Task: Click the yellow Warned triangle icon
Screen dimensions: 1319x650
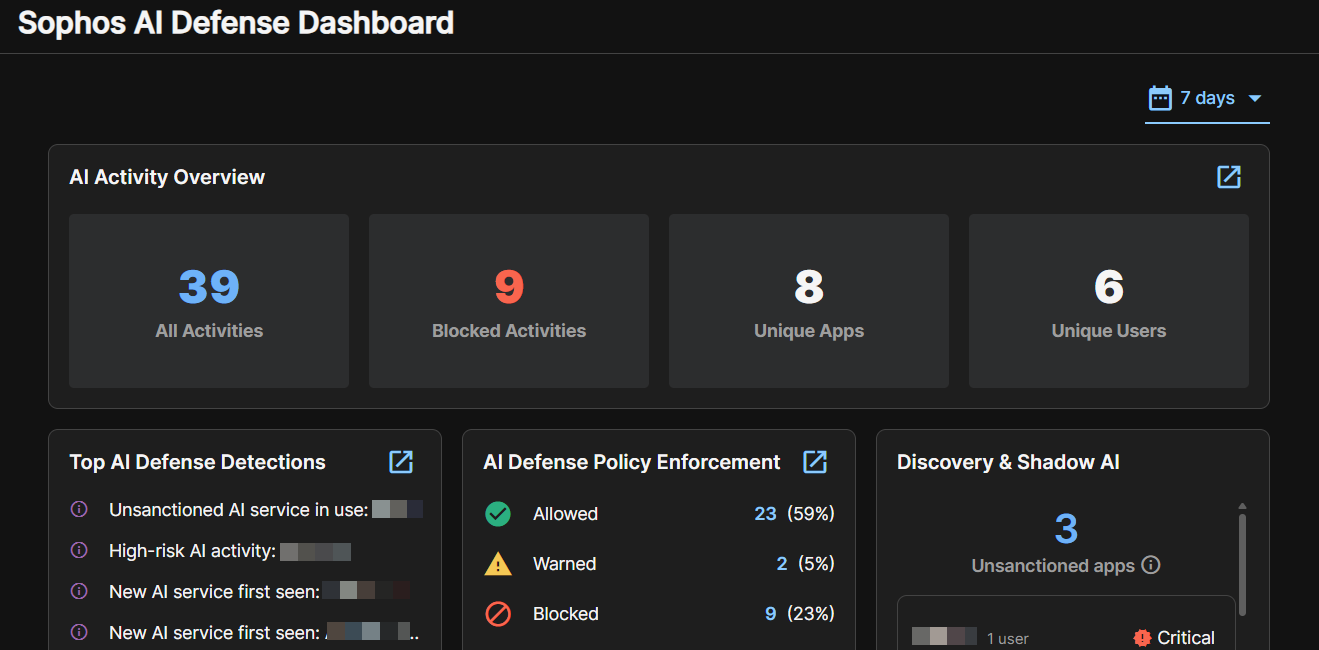Action: (x=498, y=564)
